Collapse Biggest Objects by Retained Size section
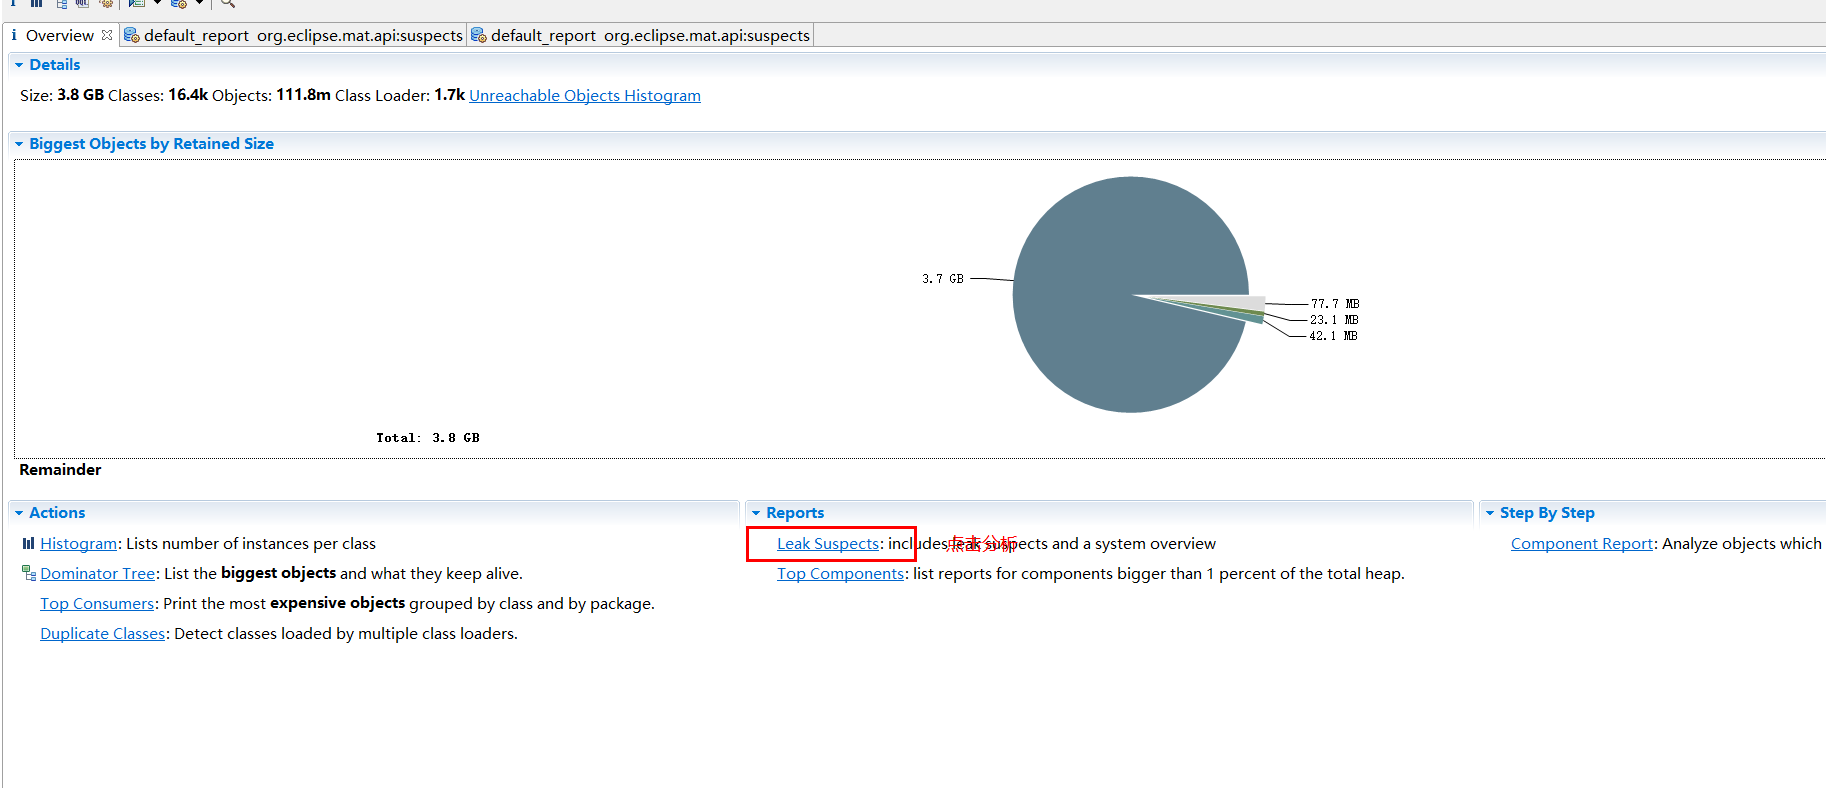Image resolution: width=1826 pixels, height=788 pixels. (x=19, y=144)
